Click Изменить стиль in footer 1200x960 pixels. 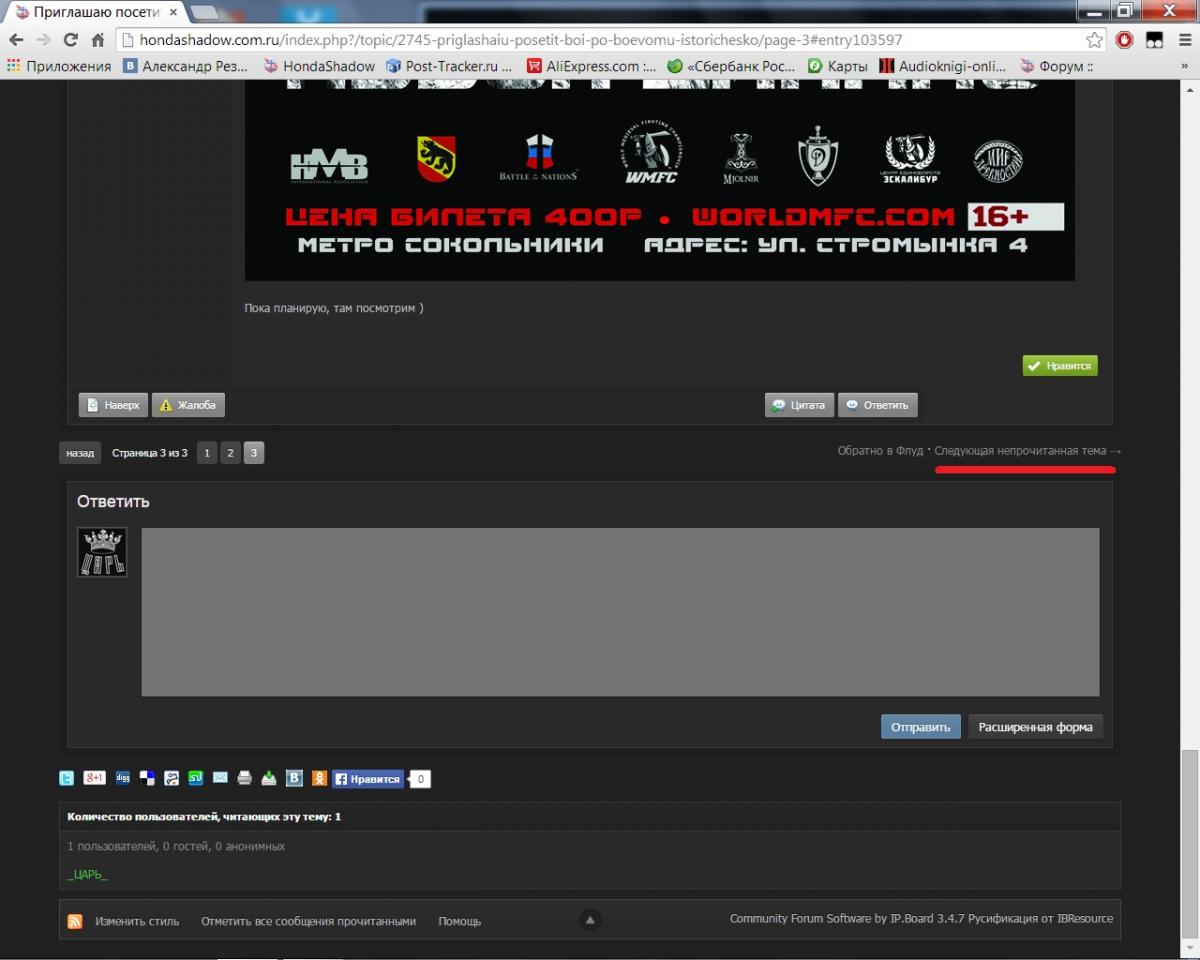[137, 921]
